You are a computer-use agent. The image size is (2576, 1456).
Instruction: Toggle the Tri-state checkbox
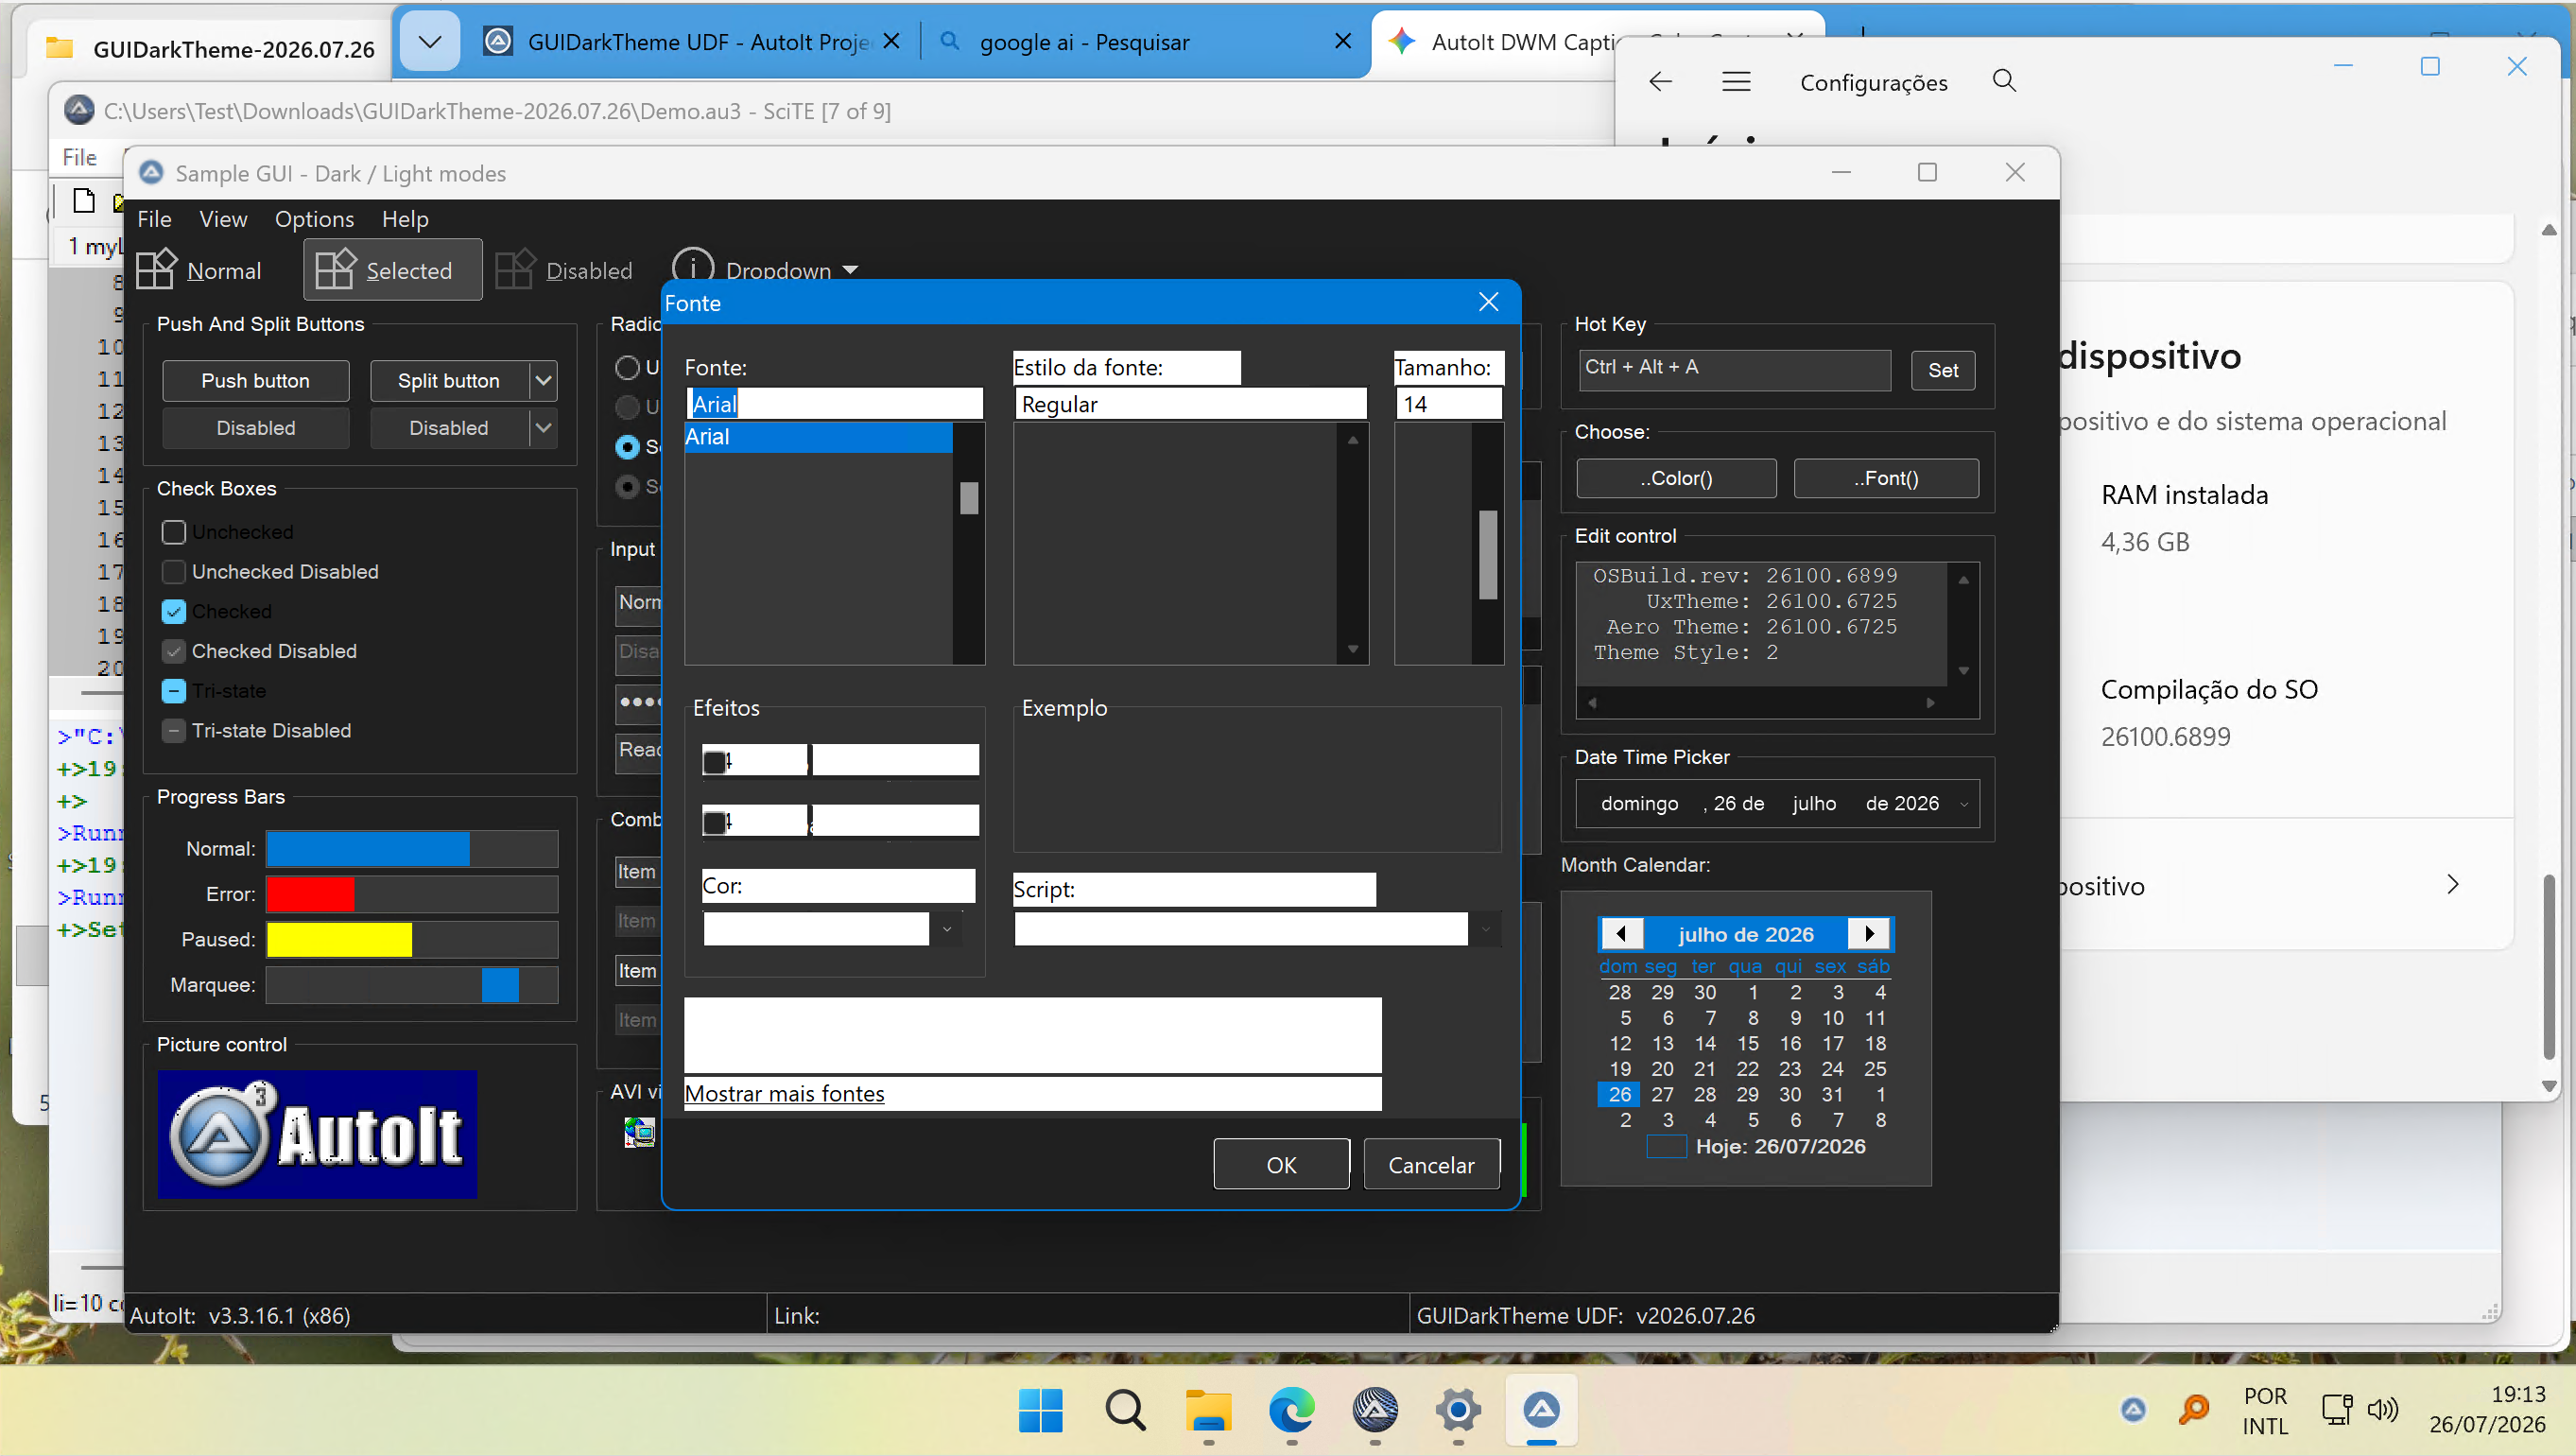click(174, 691)
